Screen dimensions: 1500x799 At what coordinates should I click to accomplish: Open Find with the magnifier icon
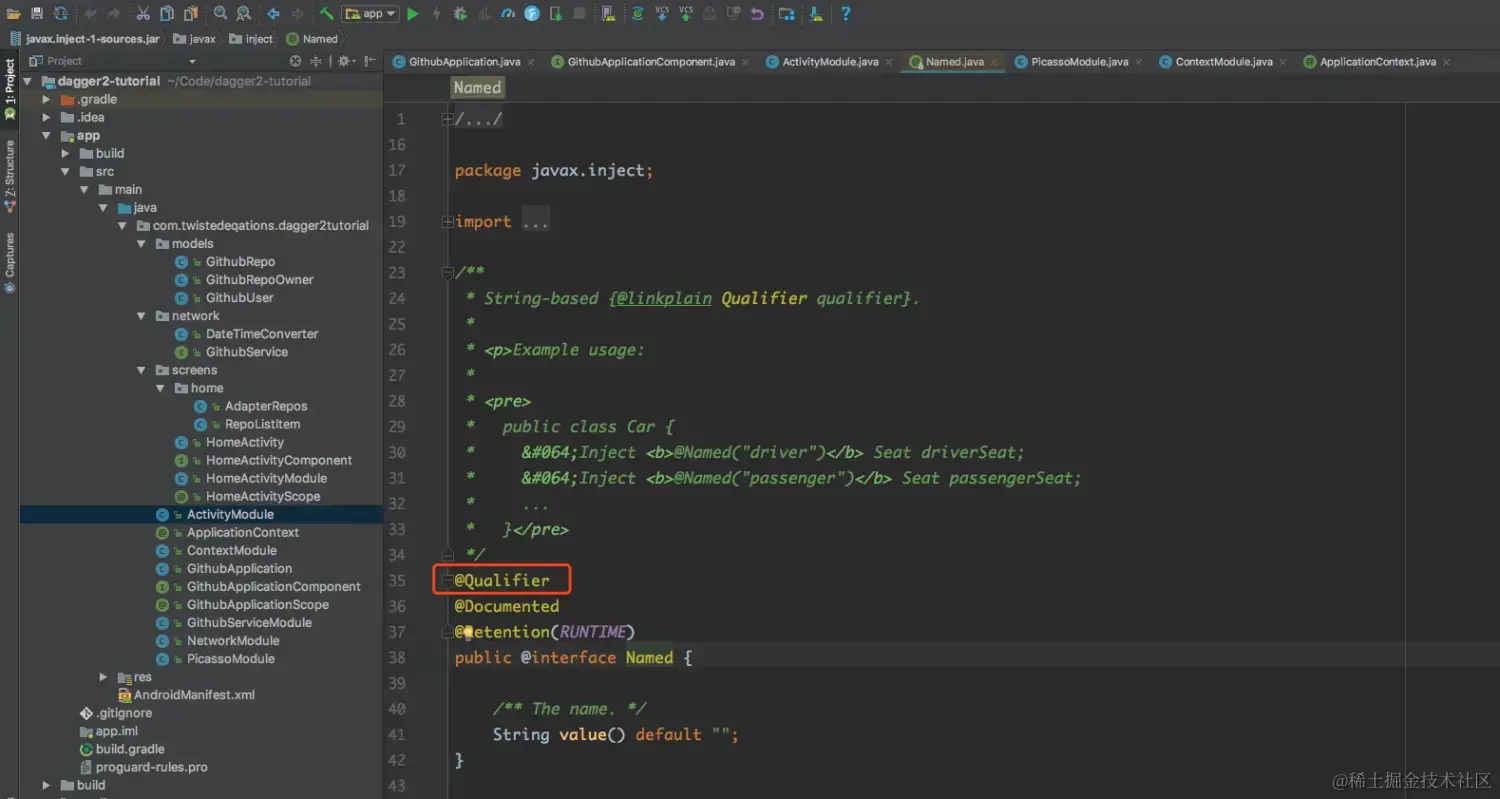point(221,14)
